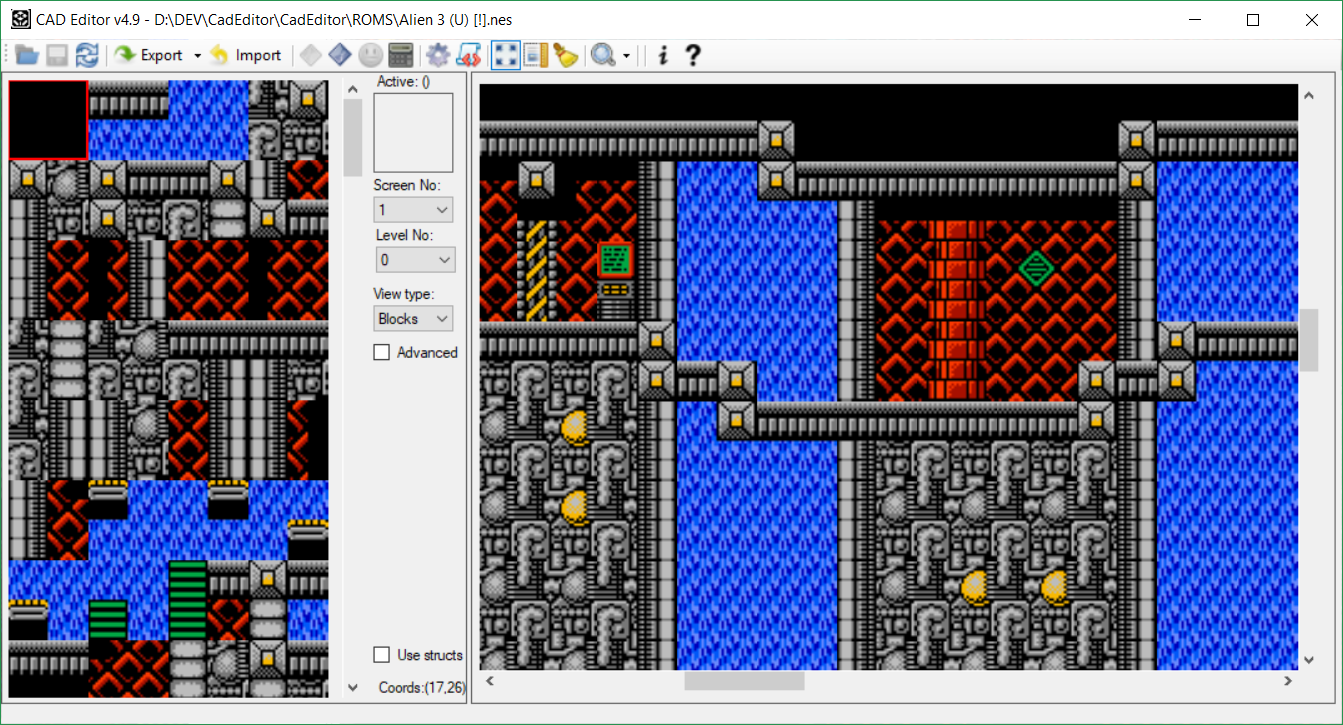The height and width of the screenshot is (725, 1343).
Task: Toggle the blue four-corners show-axis icon
Action: [x=506, y=55]
